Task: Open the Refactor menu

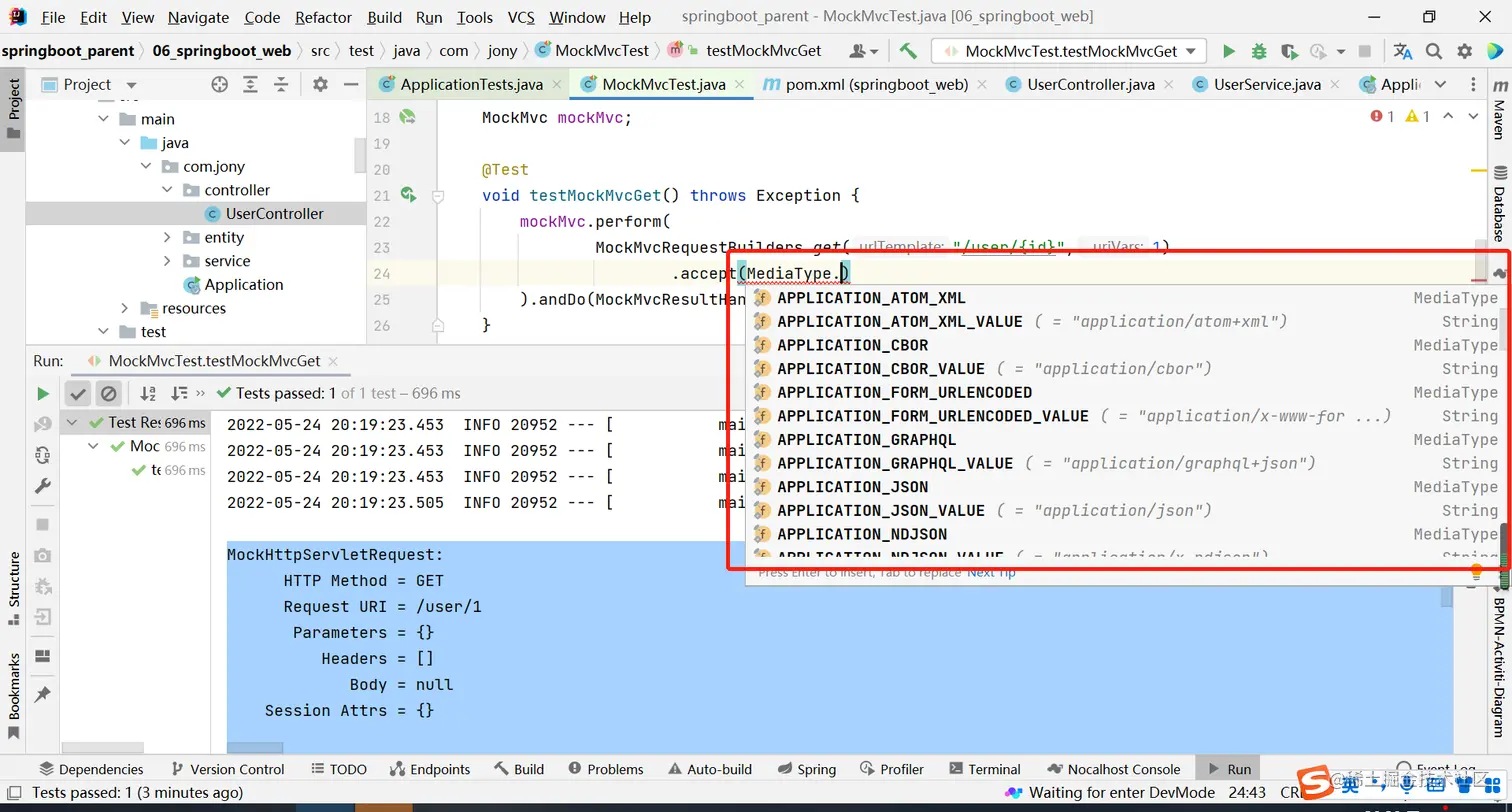Action: pyautogui.click(x=324, y=17)
